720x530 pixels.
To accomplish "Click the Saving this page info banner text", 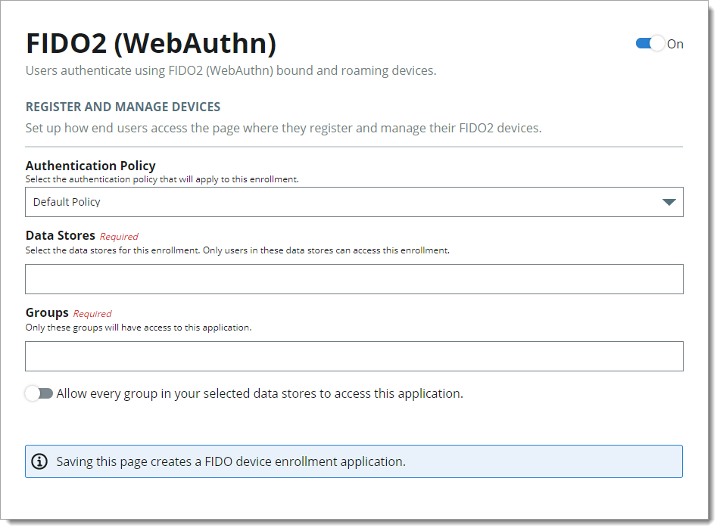I will 231,462.
